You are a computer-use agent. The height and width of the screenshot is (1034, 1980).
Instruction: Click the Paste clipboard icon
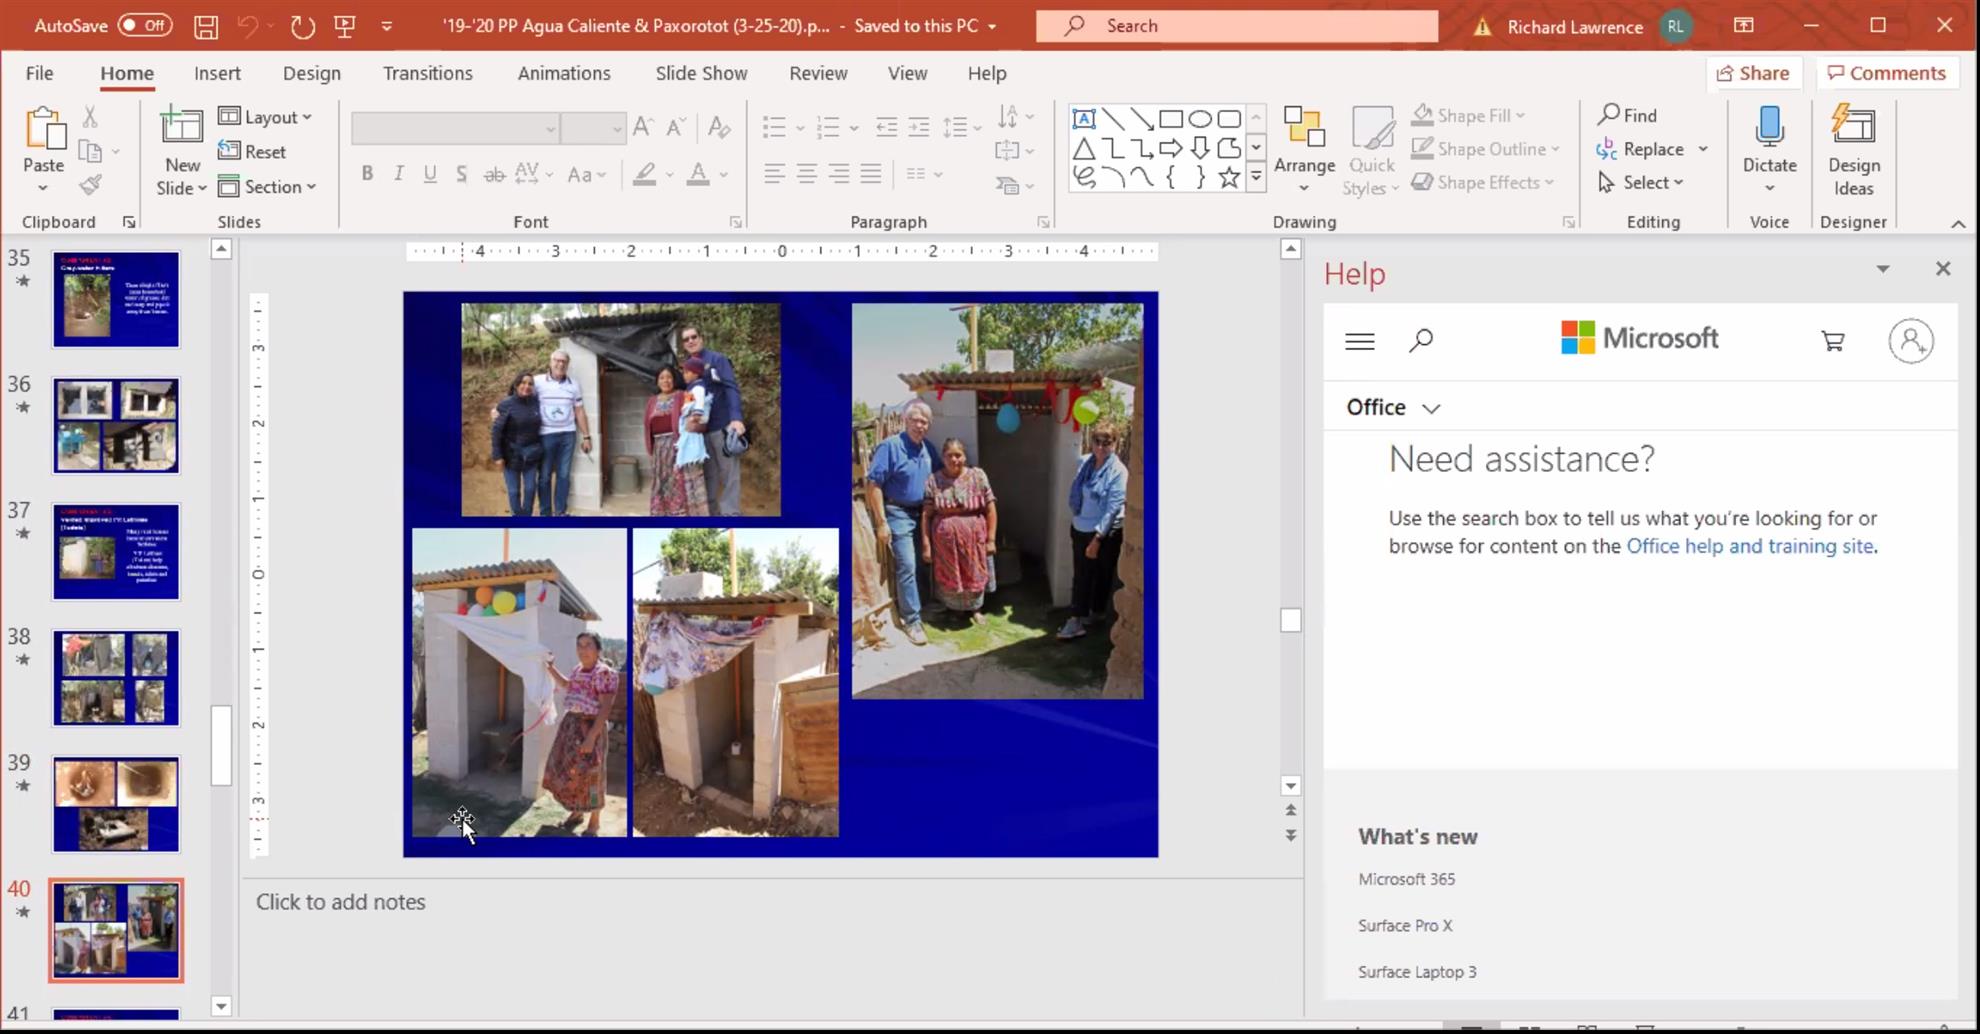[44, 131]
